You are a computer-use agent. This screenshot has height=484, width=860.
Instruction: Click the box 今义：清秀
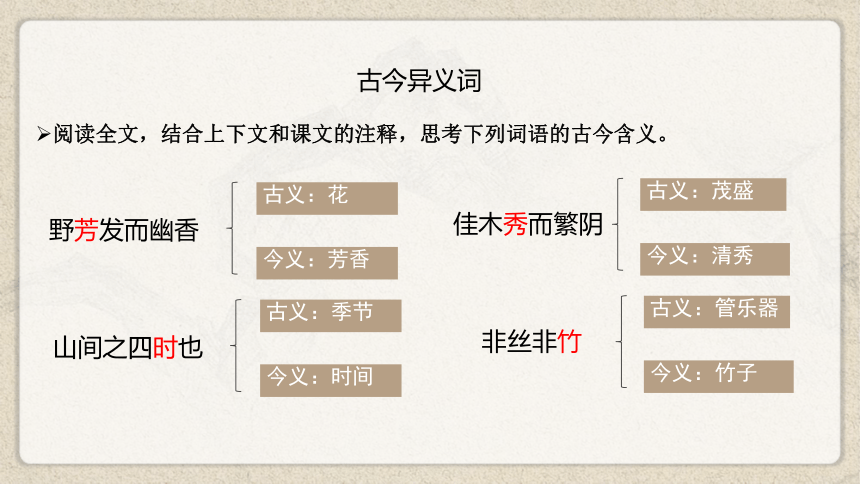point(715,259)
